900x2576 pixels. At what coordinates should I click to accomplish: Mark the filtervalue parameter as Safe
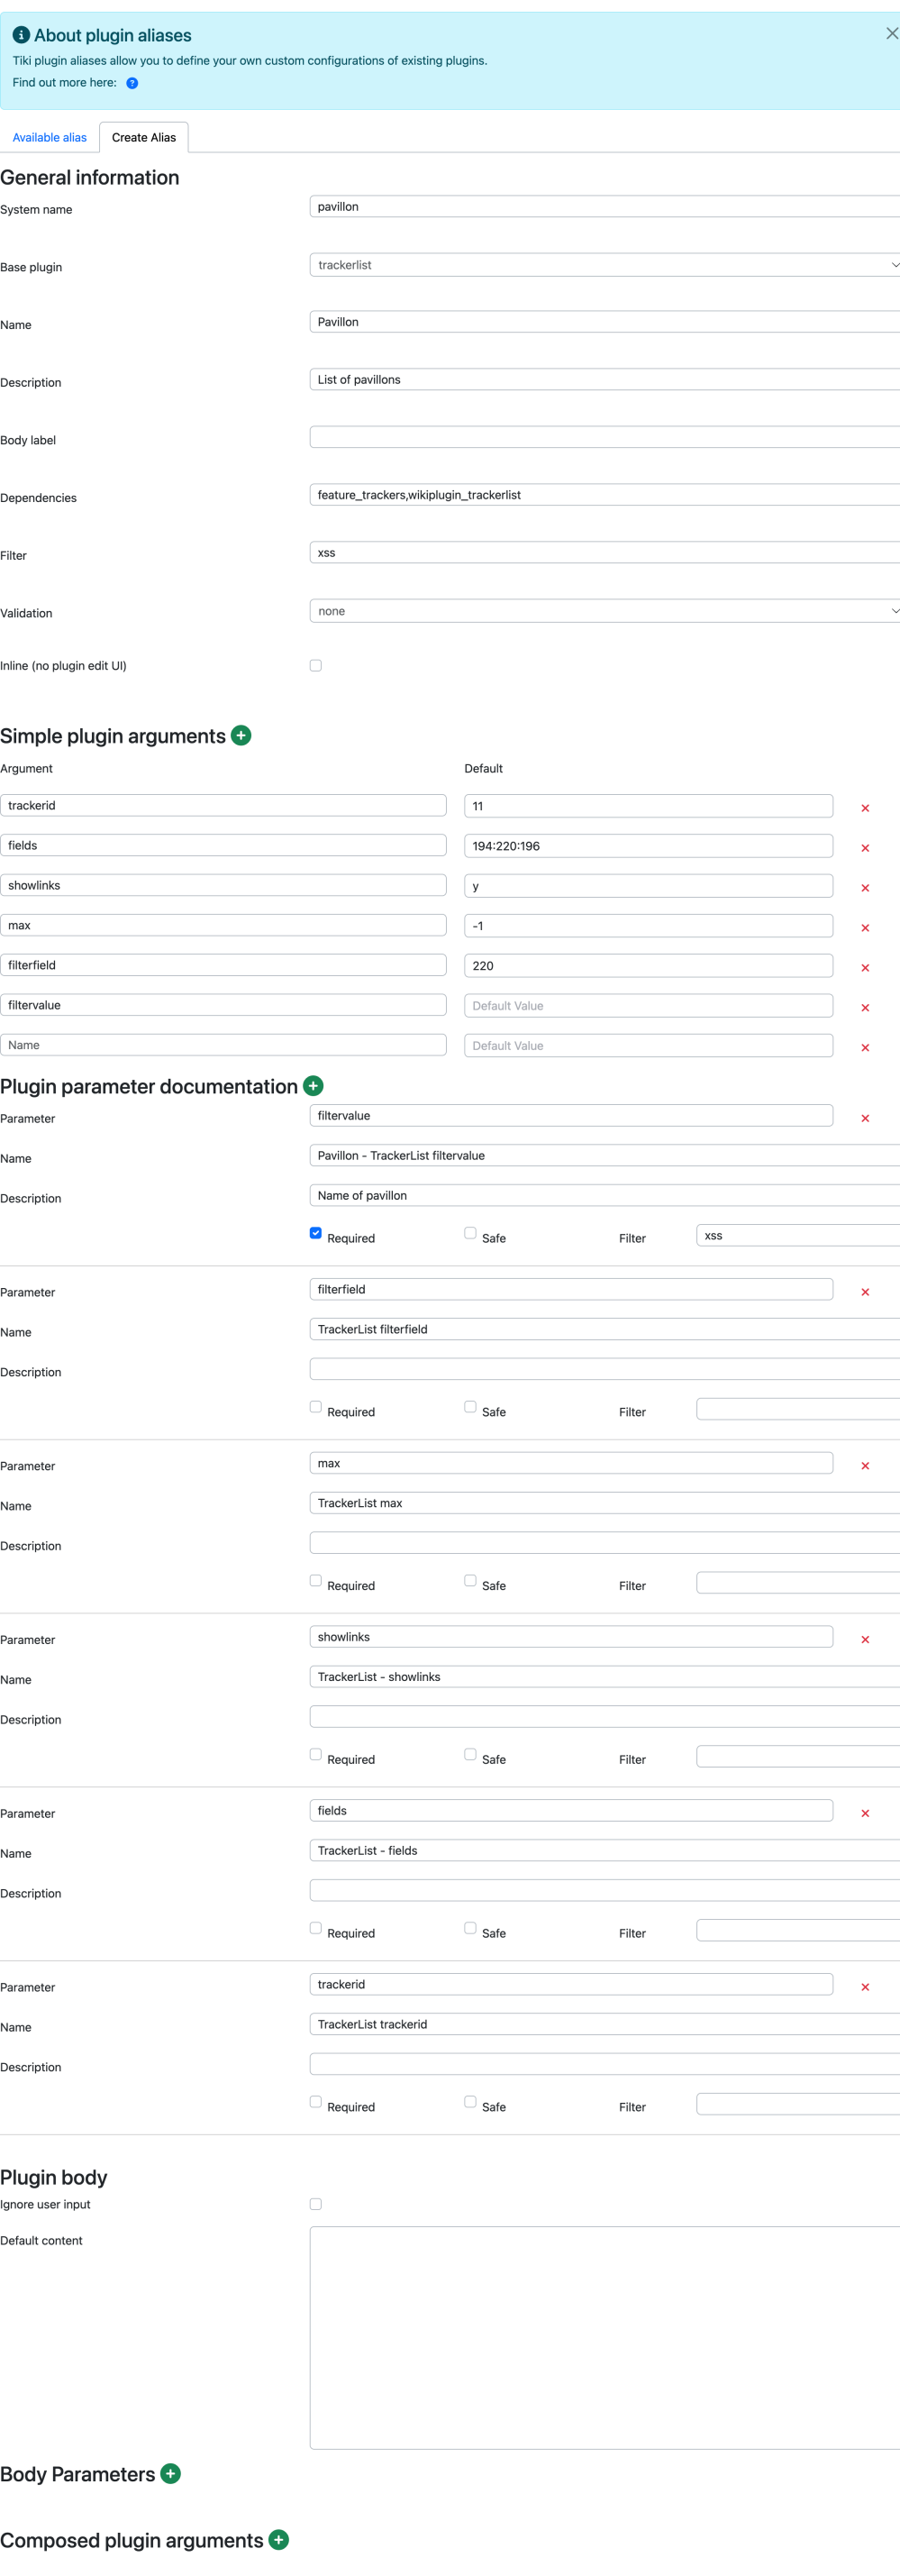(470, 1233)
